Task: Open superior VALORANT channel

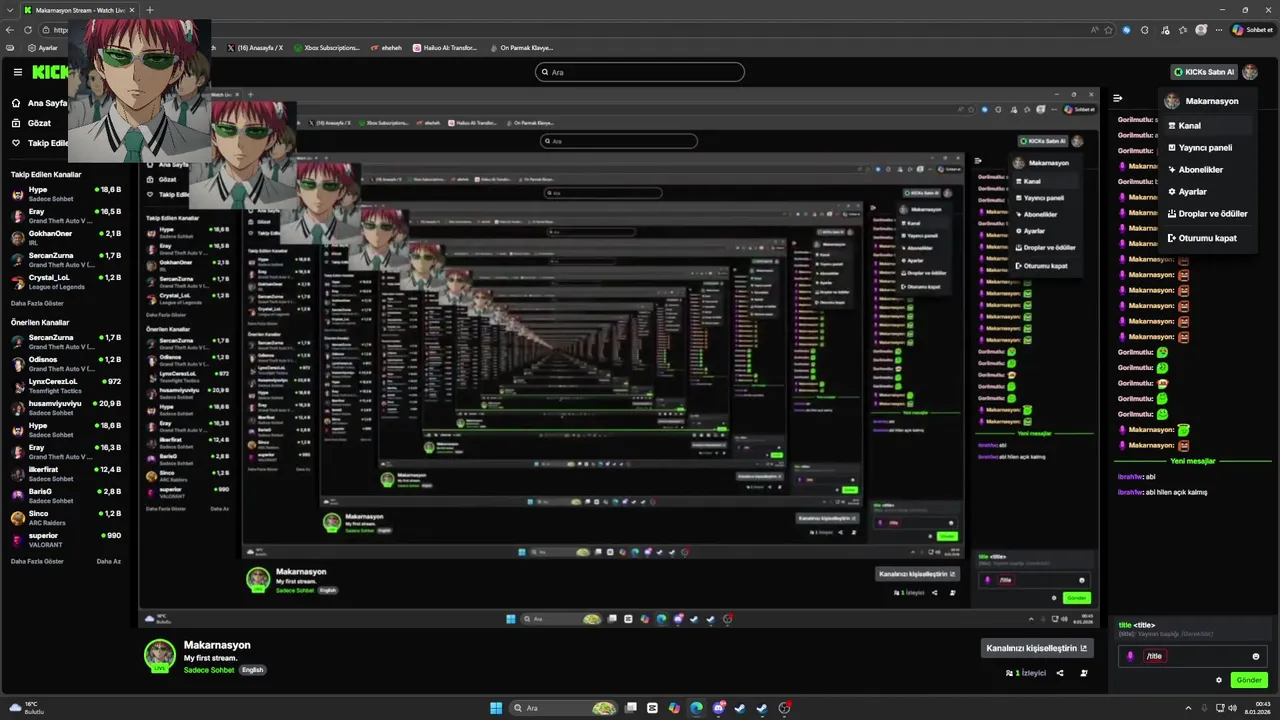Action: 66,540
